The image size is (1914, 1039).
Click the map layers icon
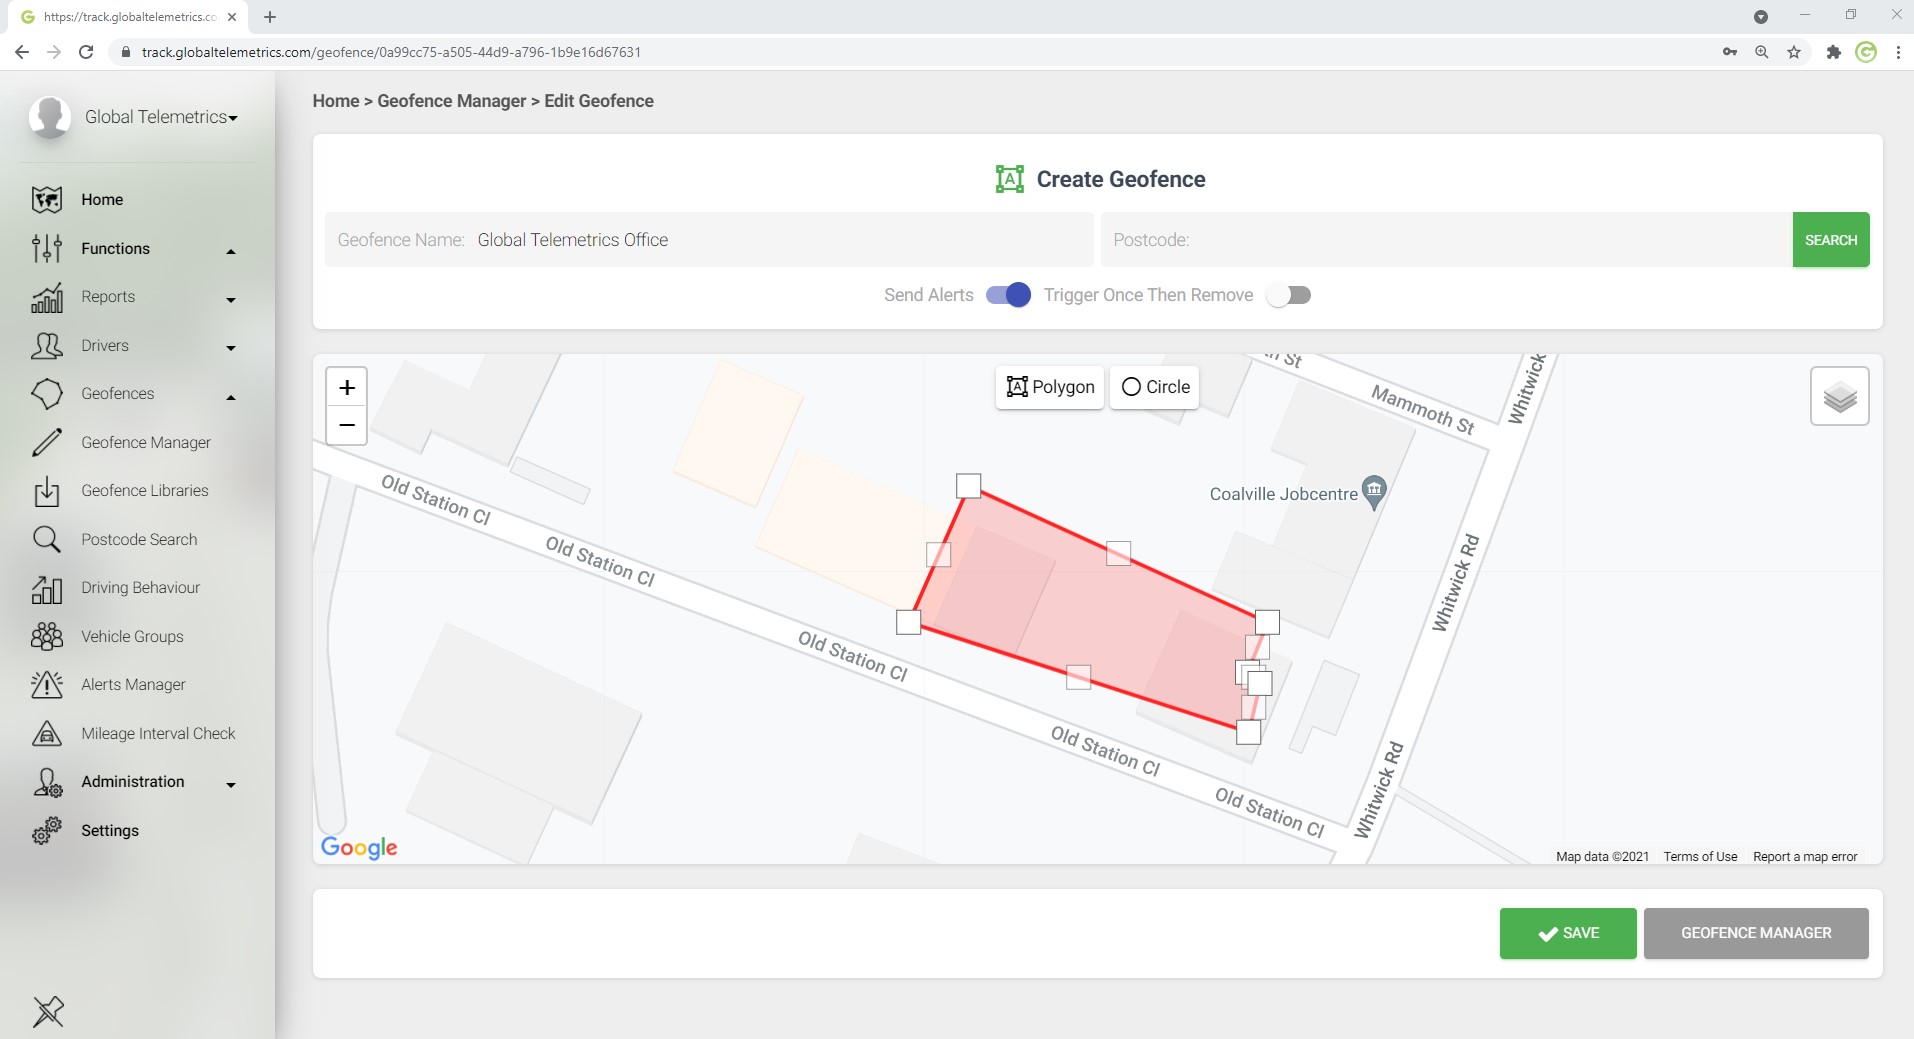coord(1839,397)
